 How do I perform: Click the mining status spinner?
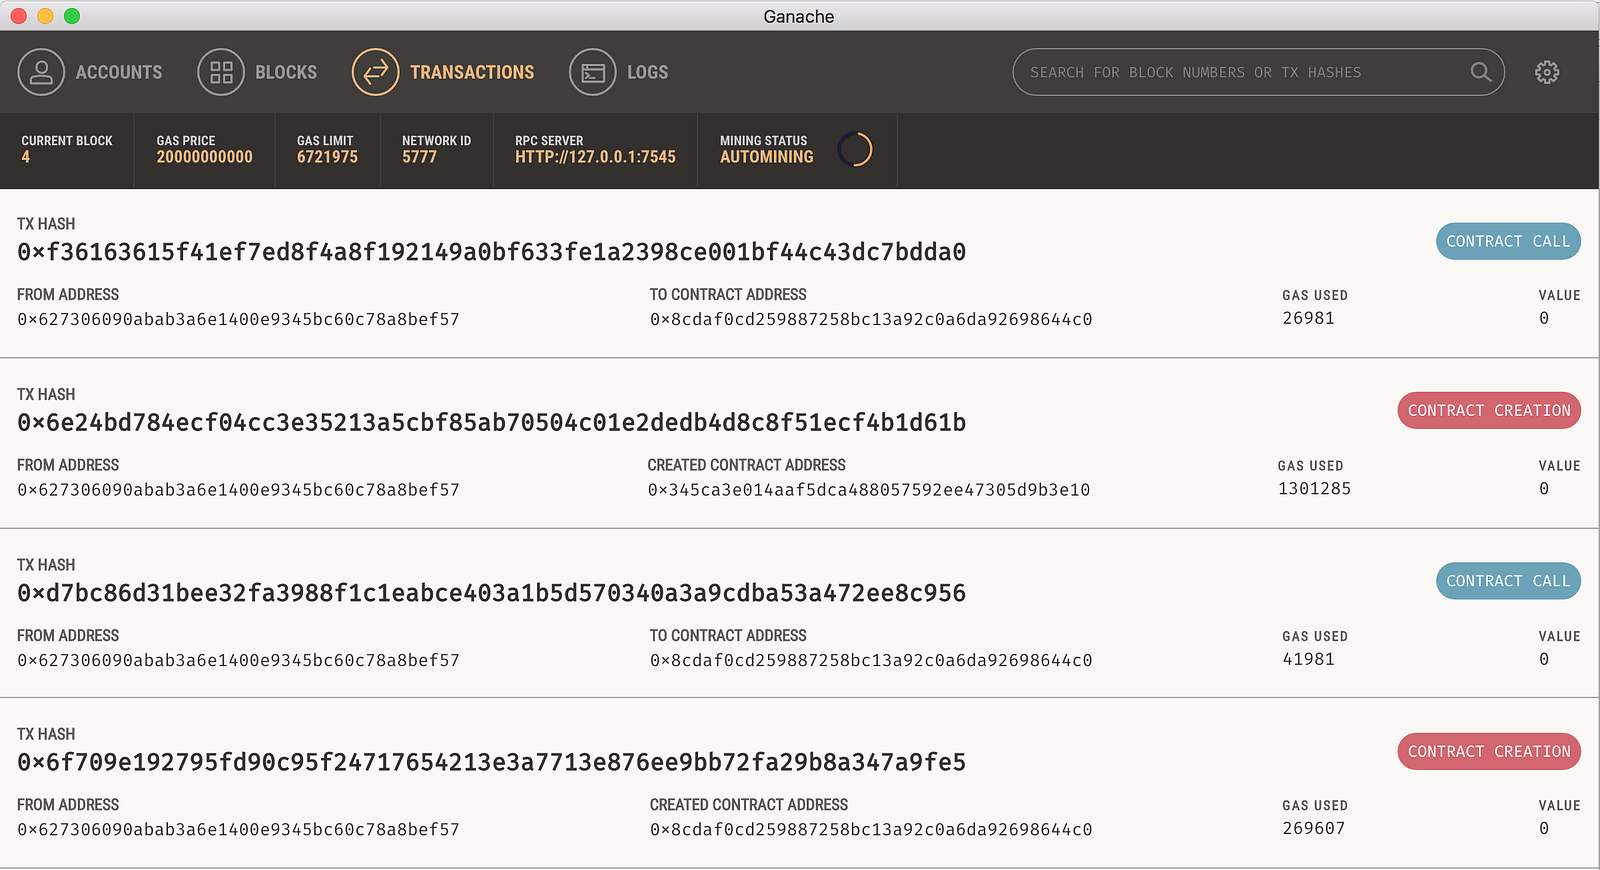(855, 150)
